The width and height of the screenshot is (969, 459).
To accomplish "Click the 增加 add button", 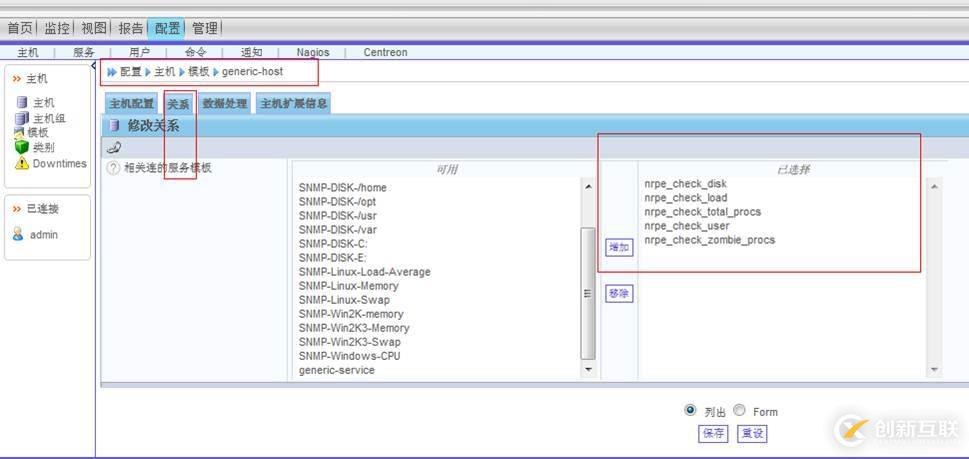I will [x=619, y=247].
